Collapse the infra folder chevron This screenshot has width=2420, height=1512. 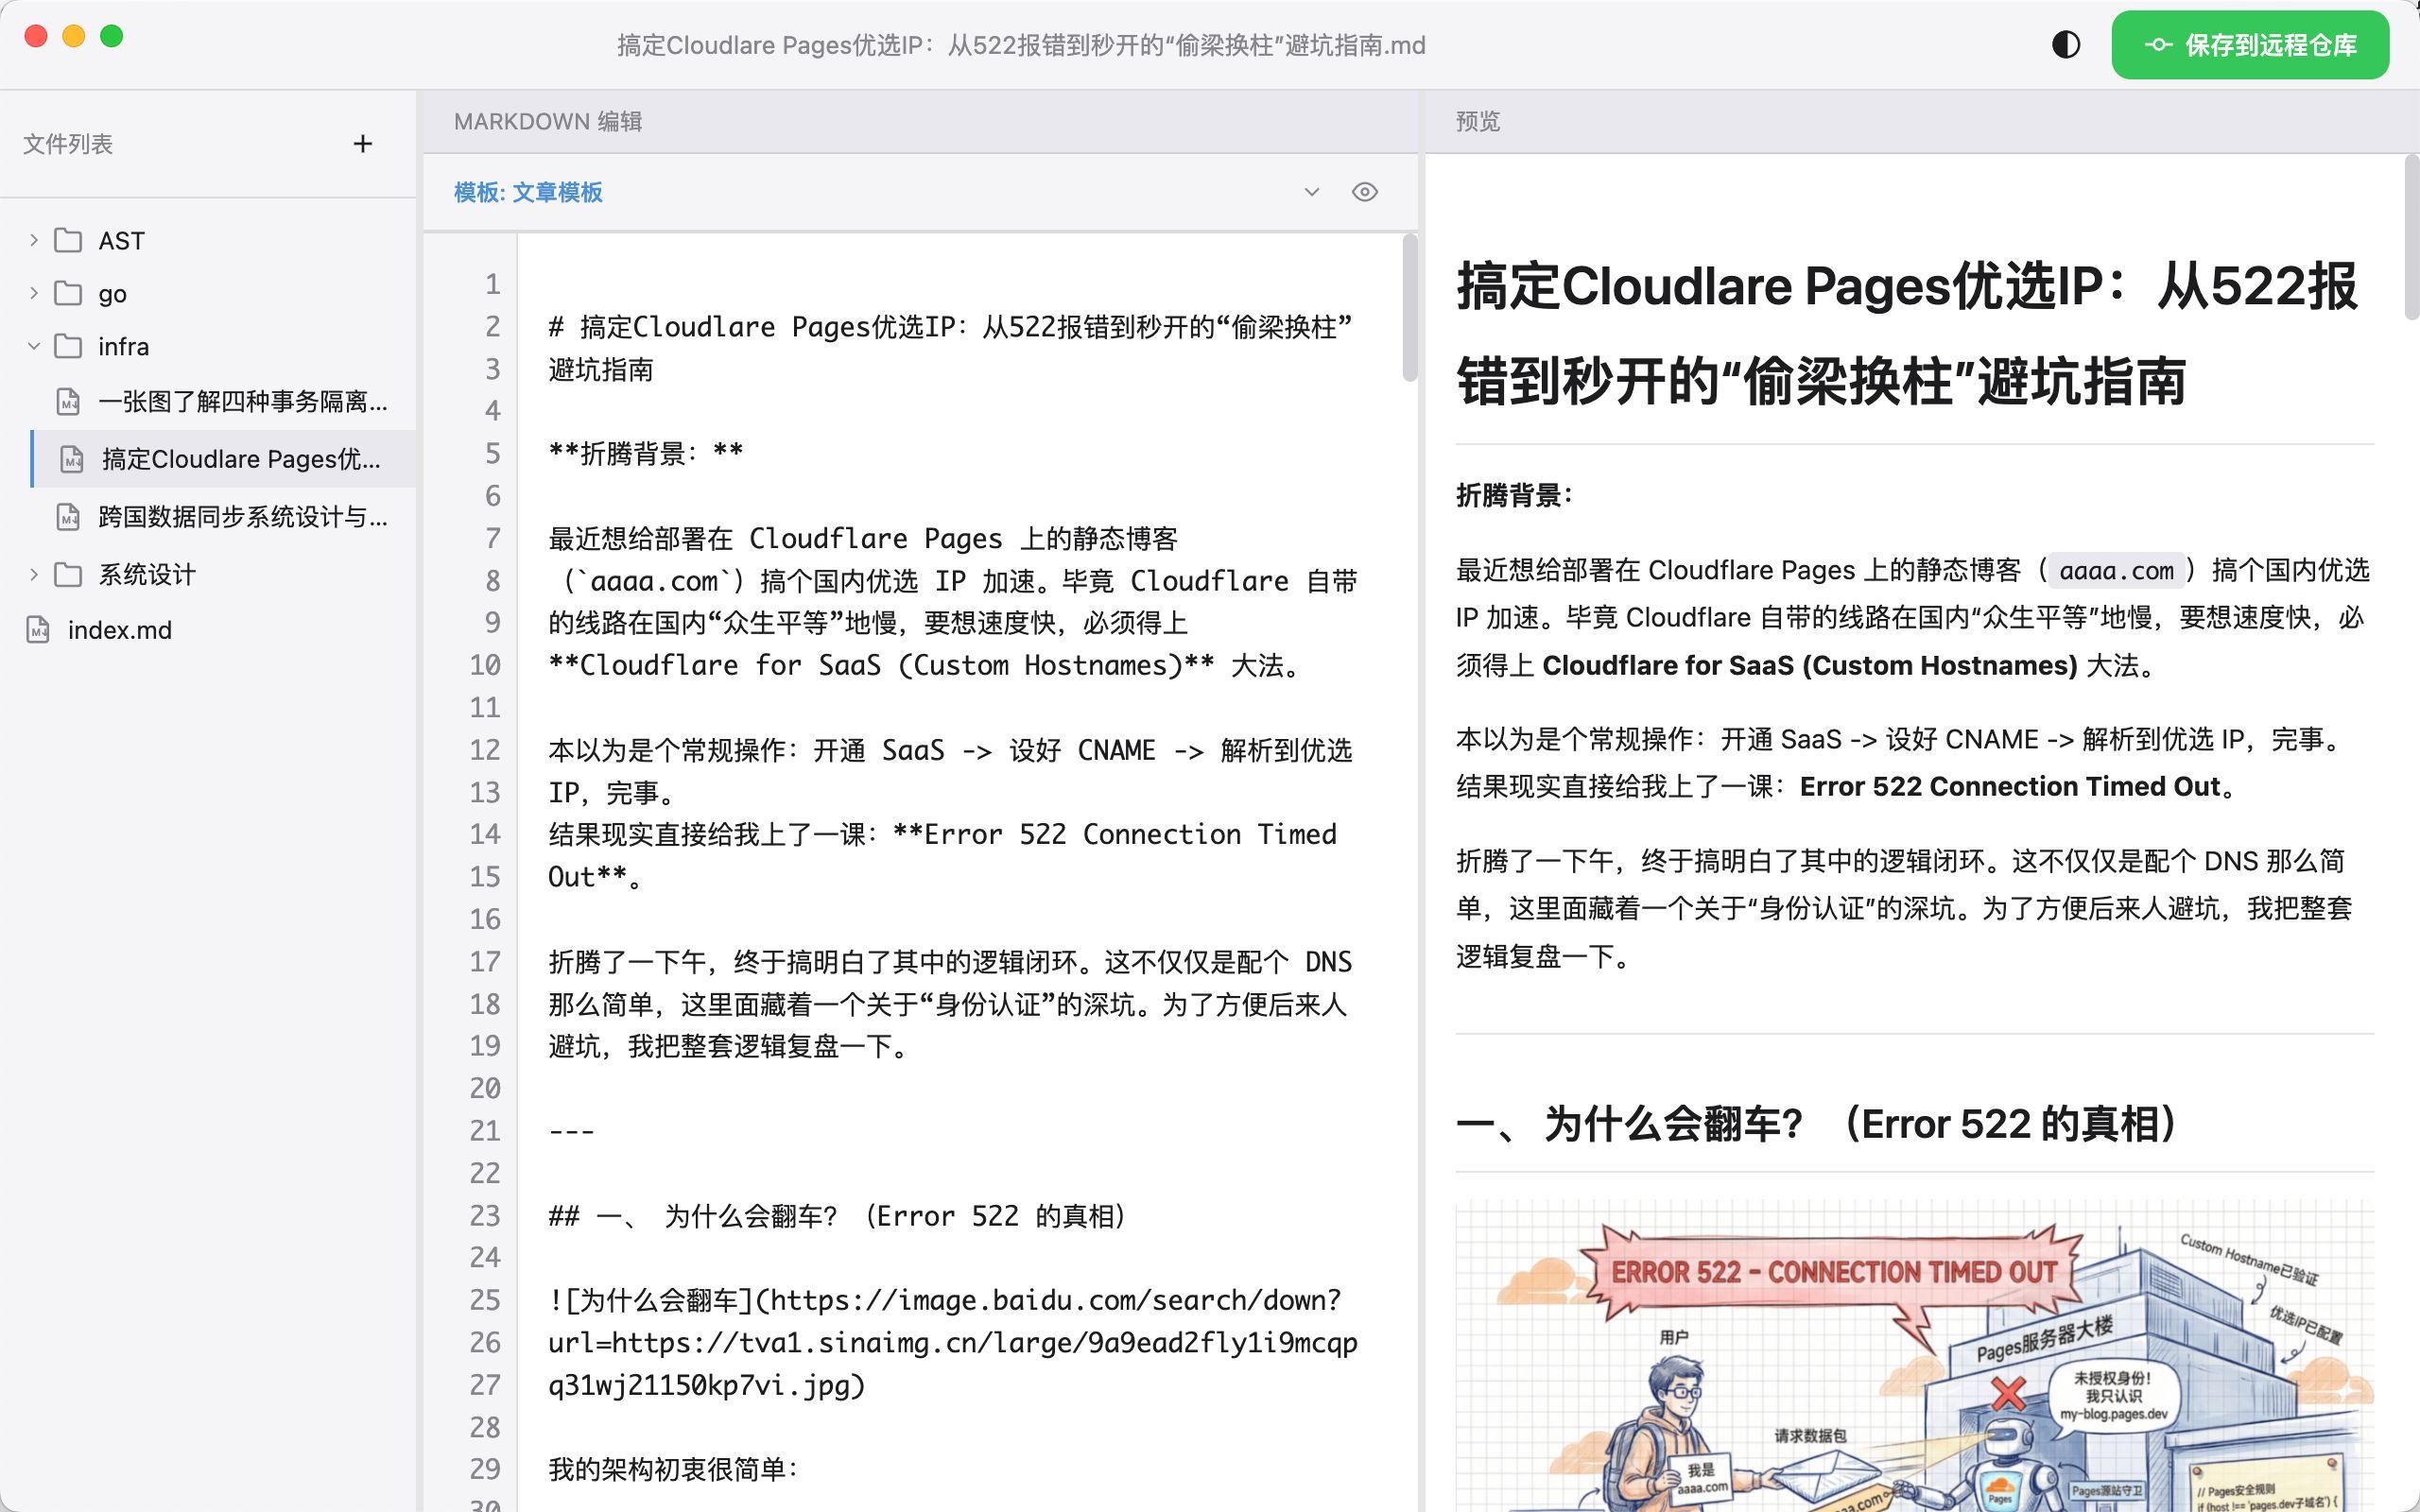34,346
